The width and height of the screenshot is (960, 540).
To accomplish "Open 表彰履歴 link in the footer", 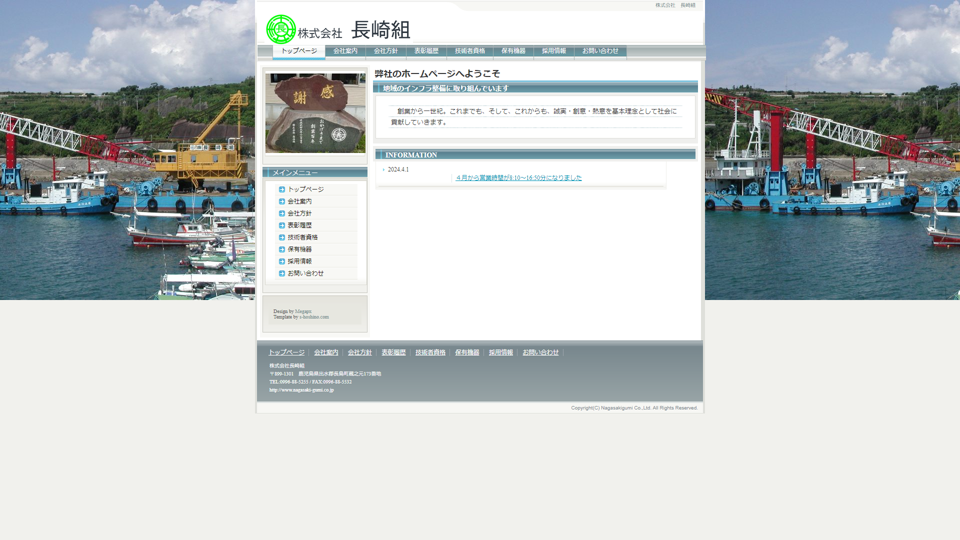I will (393, 353).
